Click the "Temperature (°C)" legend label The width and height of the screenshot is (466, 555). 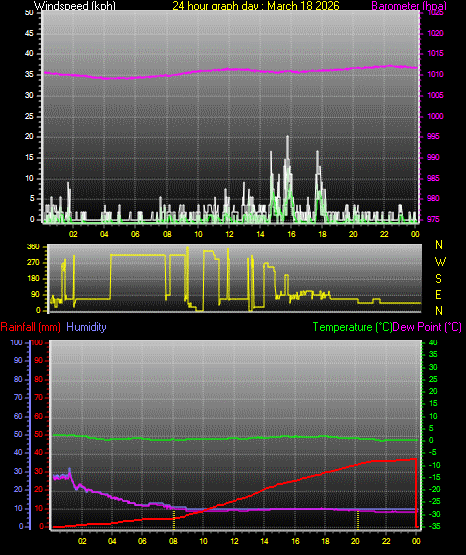coord(352,327)
